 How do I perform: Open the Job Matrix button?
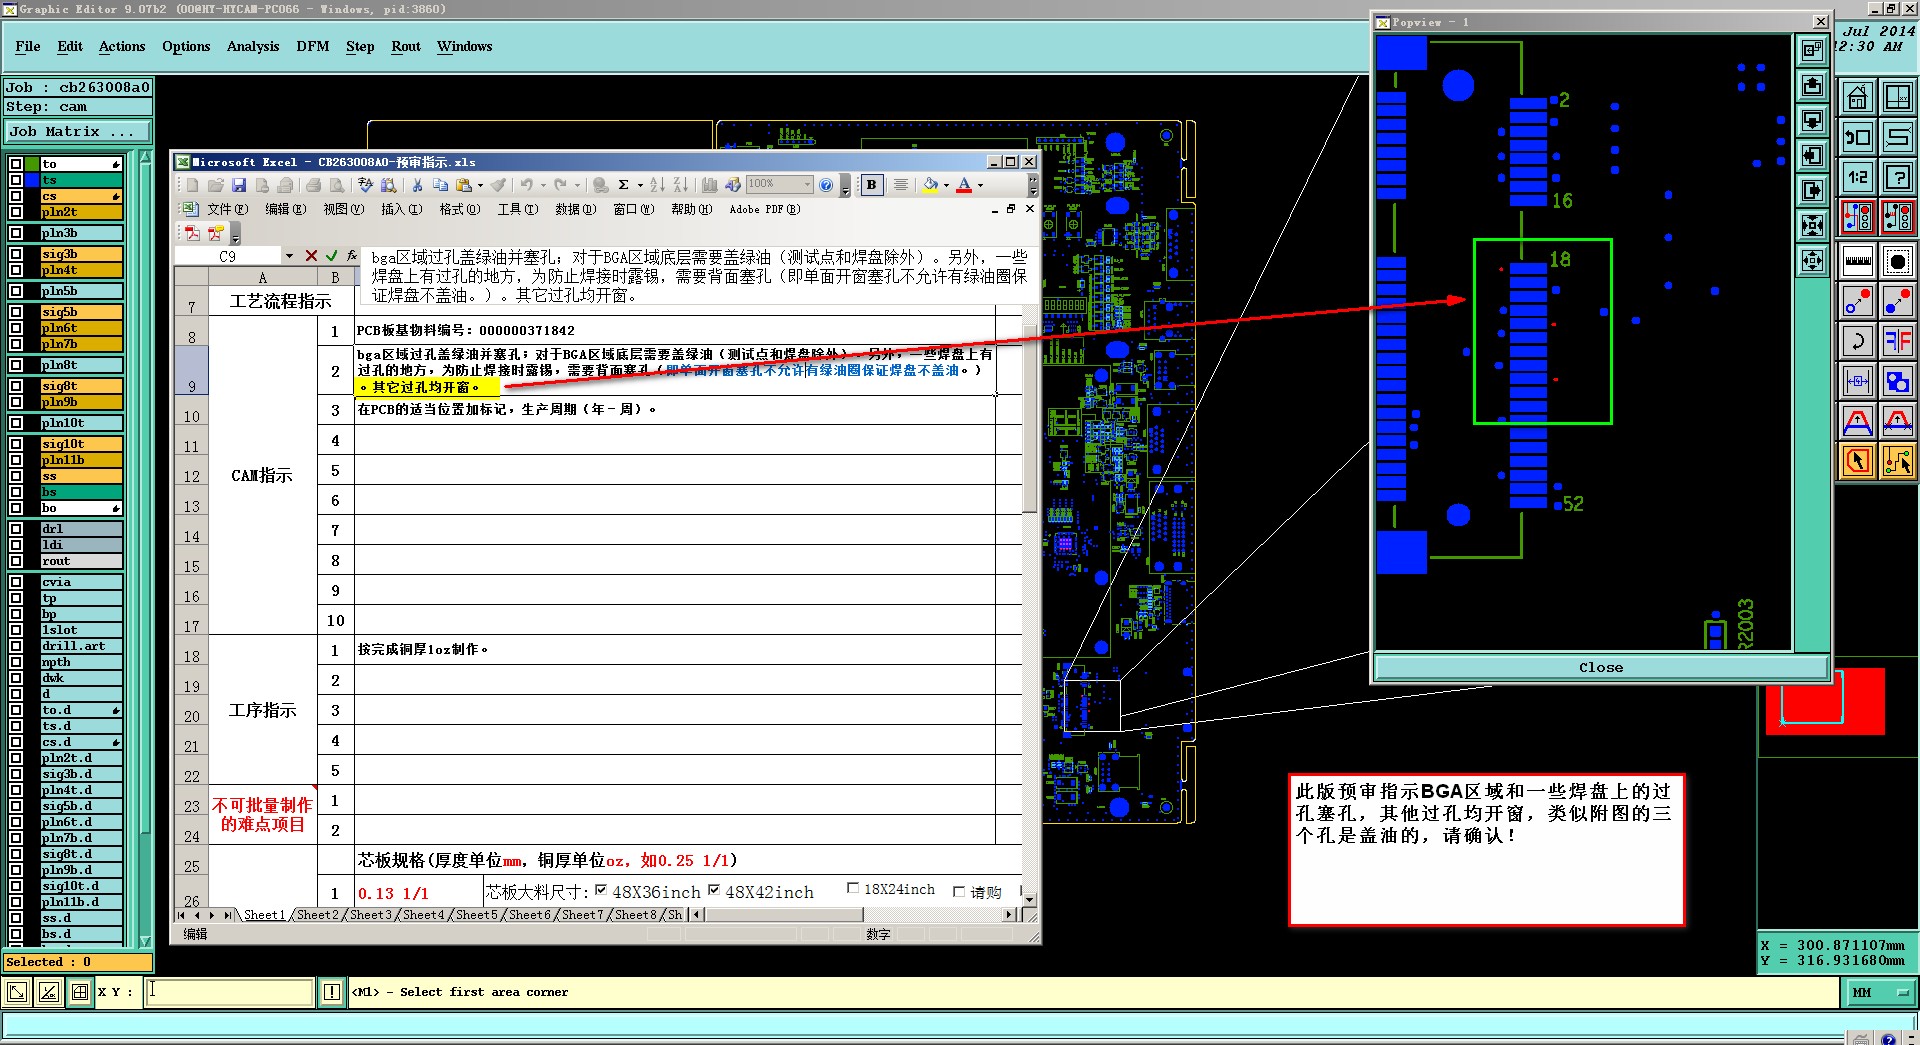pos(77,132)
